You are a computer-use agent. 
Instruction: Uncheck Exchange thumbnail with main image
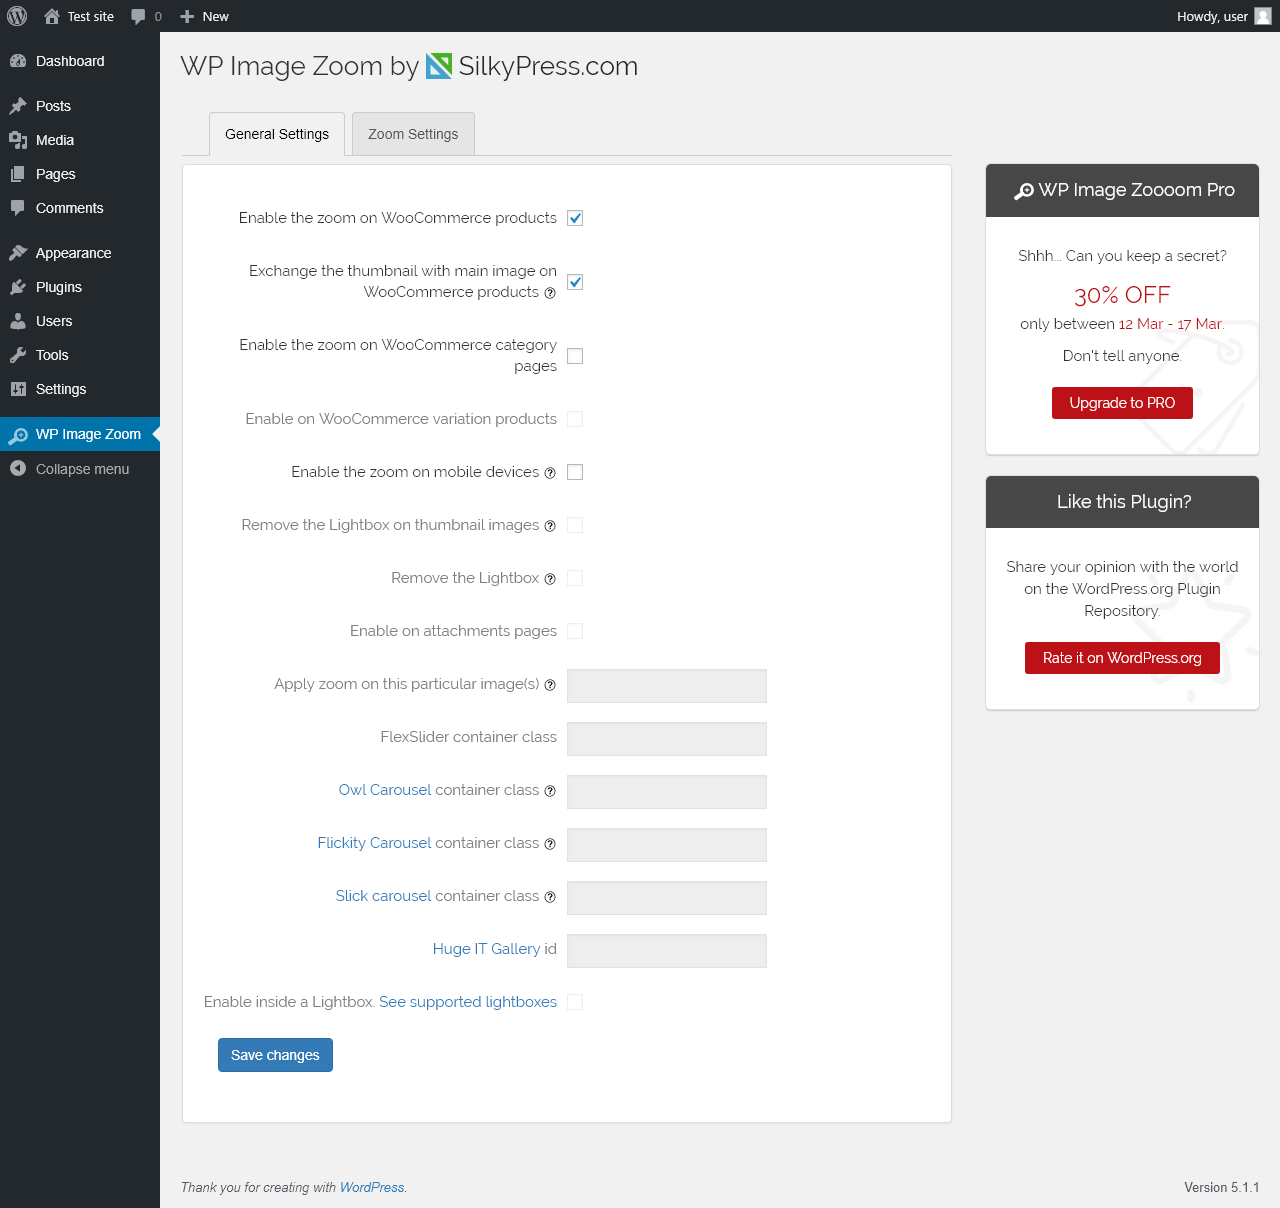pyautogui.click(x=575, y=282)
